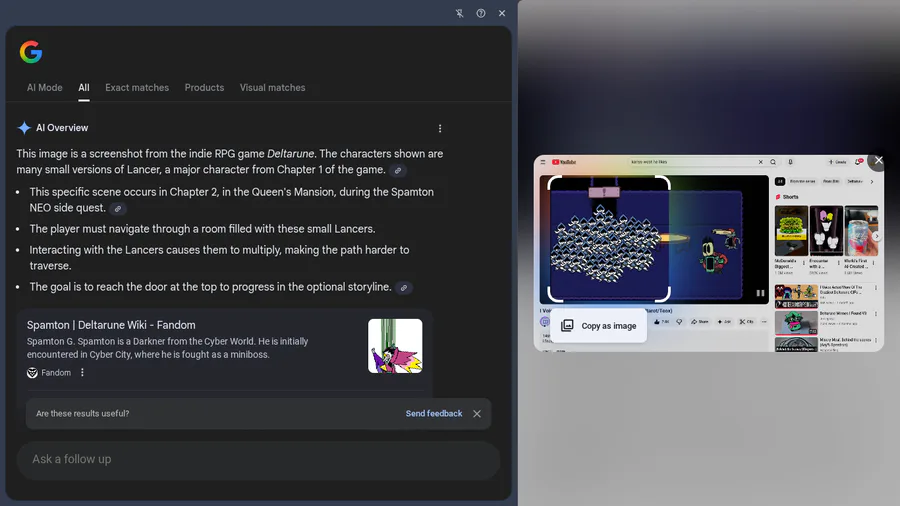Click the image icon in Copy as image
Screen dimensions: 900x506
[567, 326]
